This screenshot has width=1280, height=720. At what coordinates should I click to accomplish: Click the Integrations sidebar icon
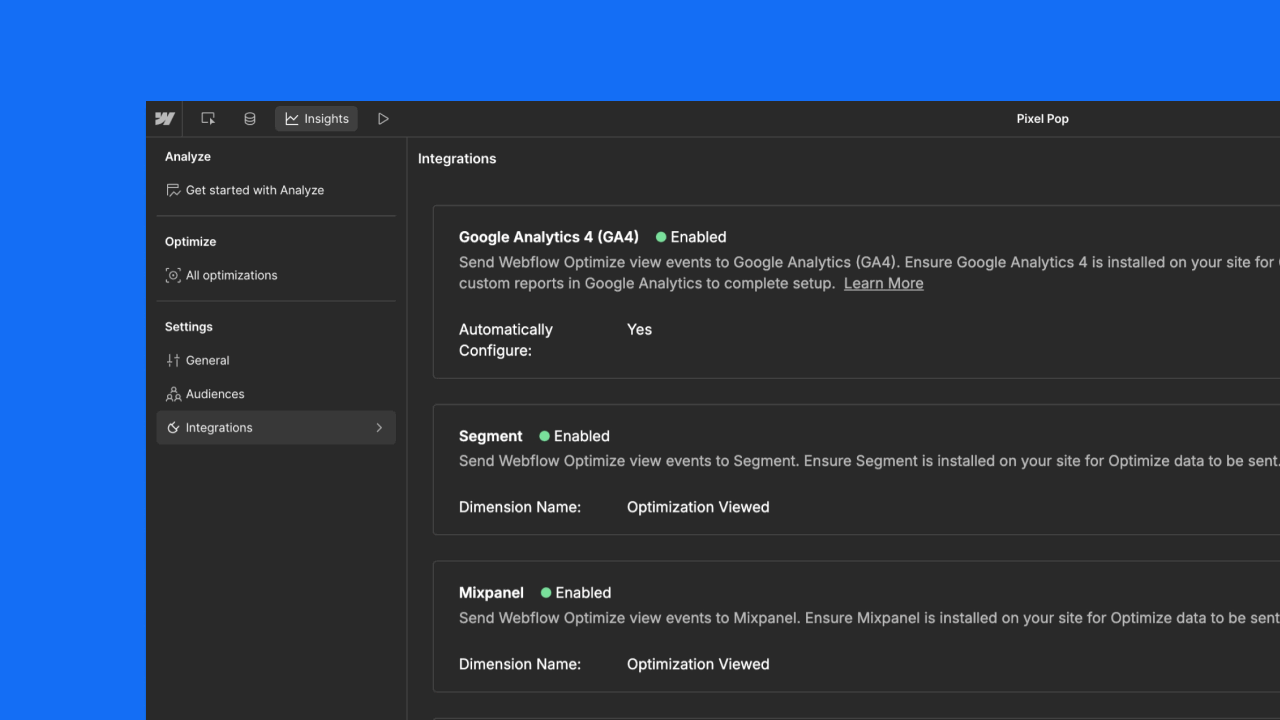173,428
